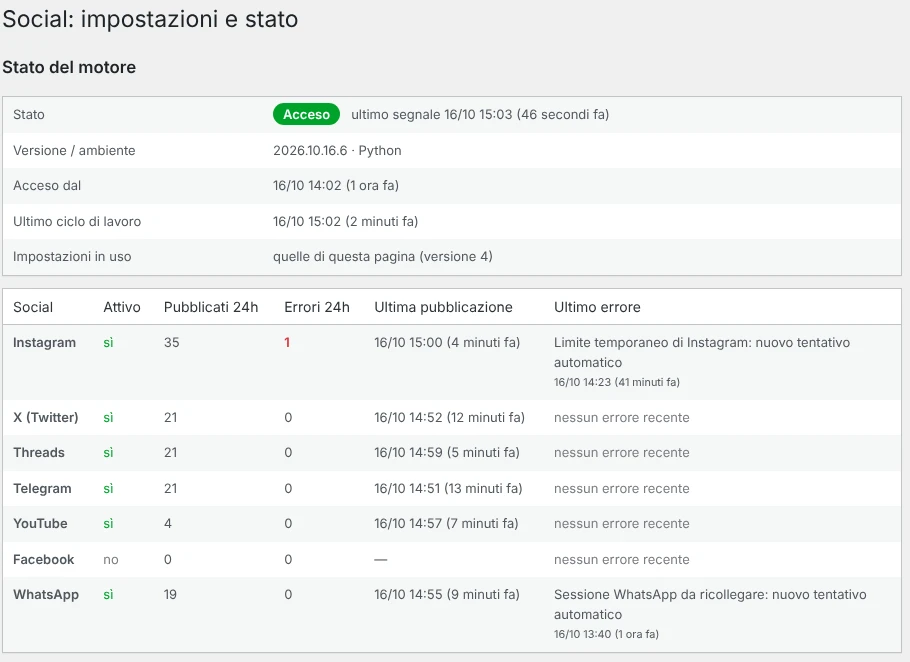
Task: Select the "ultimo segnale 16/10 15:03" text
Action: tap(431, 114)
